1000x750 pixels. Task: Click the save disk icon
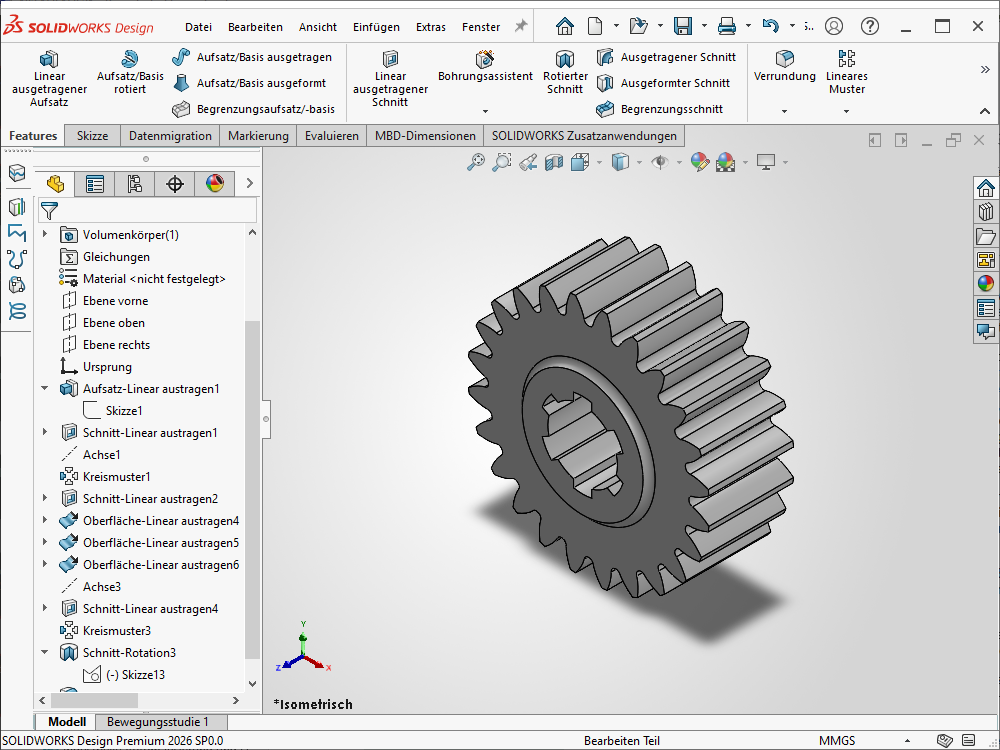[683, 26]
